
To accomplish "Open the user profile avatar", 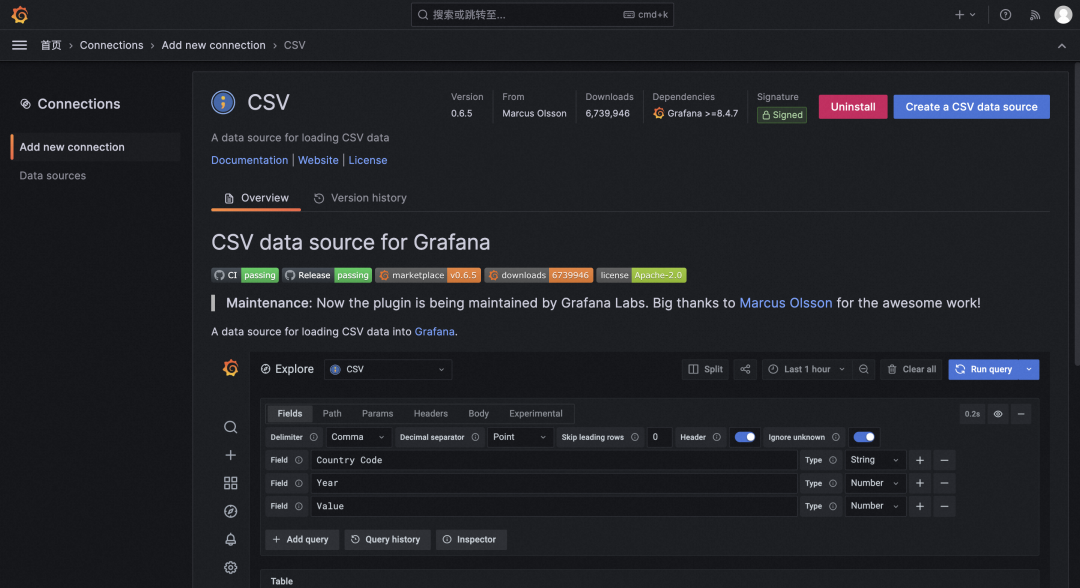I will 1063,14.
